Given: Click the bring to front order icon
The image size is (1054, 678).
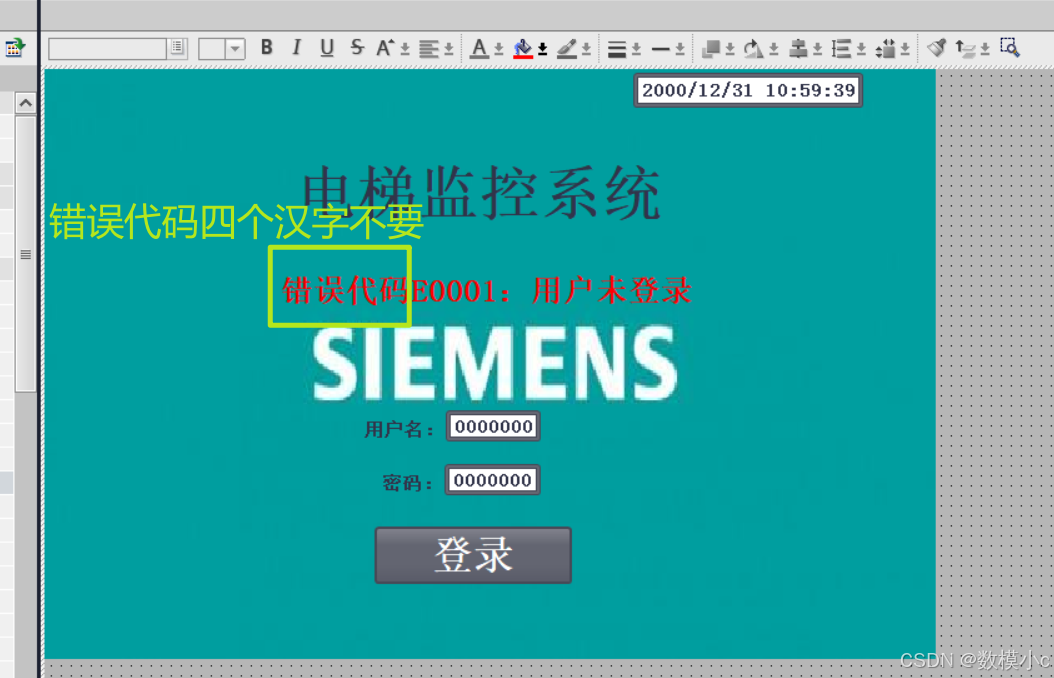Looking at the screenshot, I should coord(711,48).
